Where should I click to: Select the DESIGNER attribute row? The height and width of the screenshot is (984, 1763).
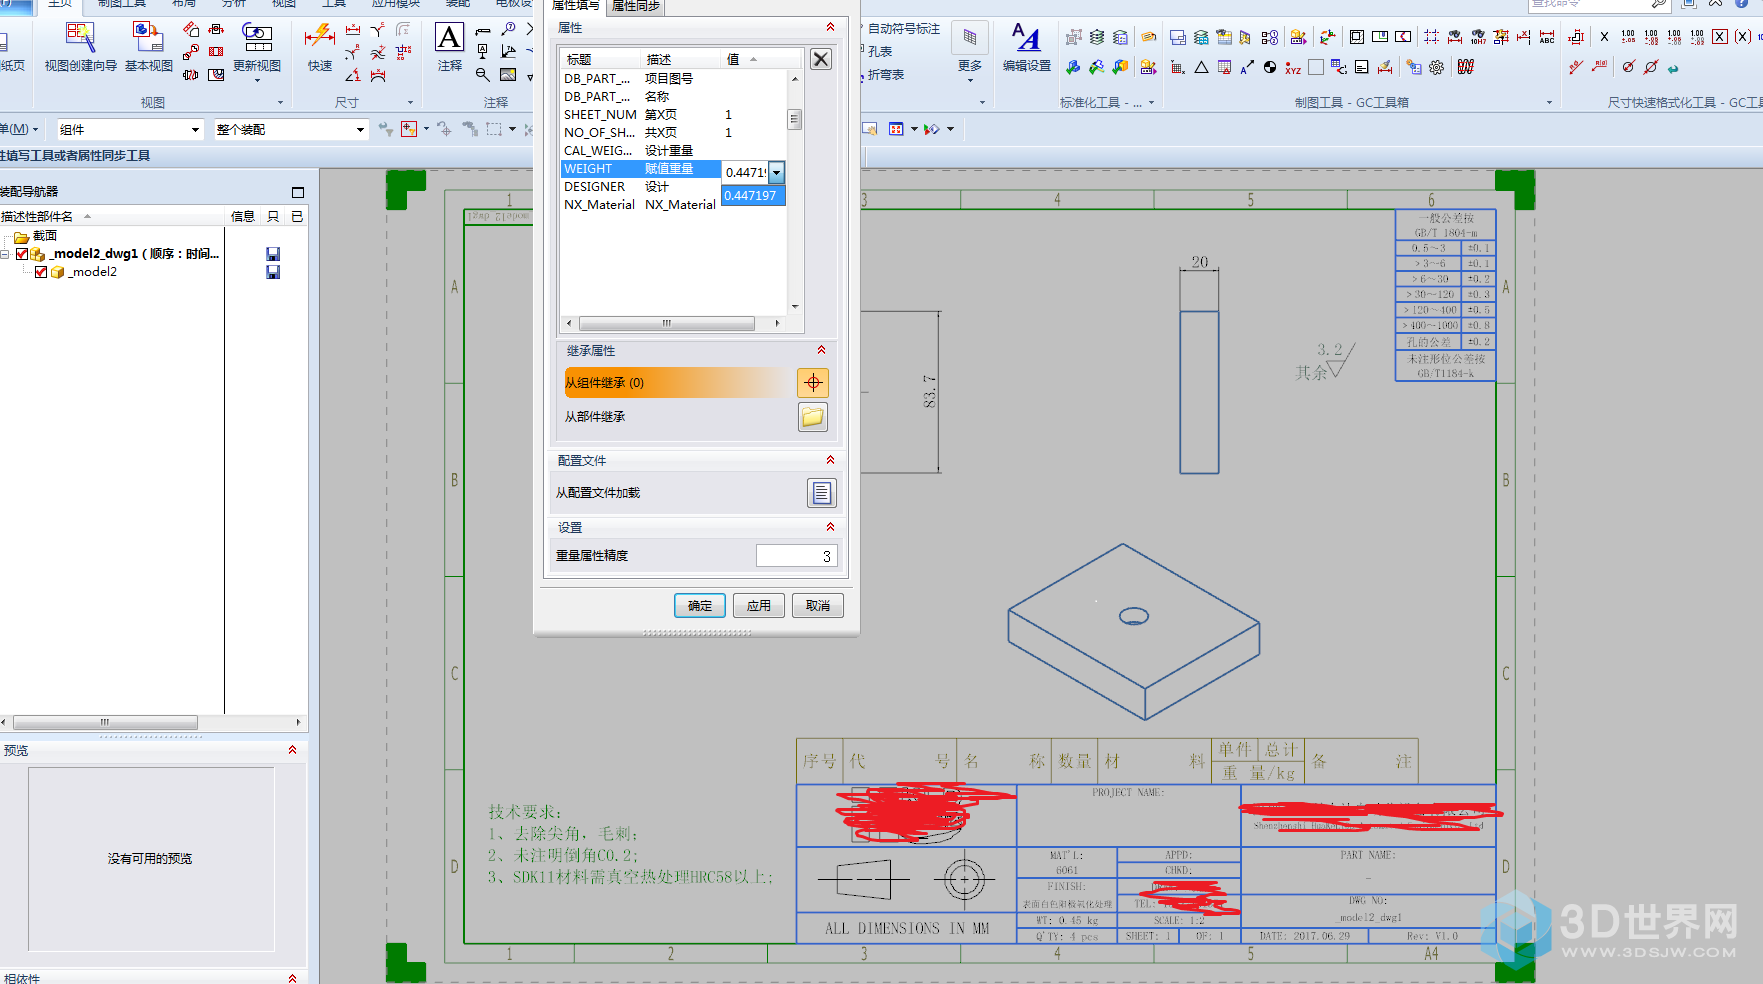coord(640,187)
